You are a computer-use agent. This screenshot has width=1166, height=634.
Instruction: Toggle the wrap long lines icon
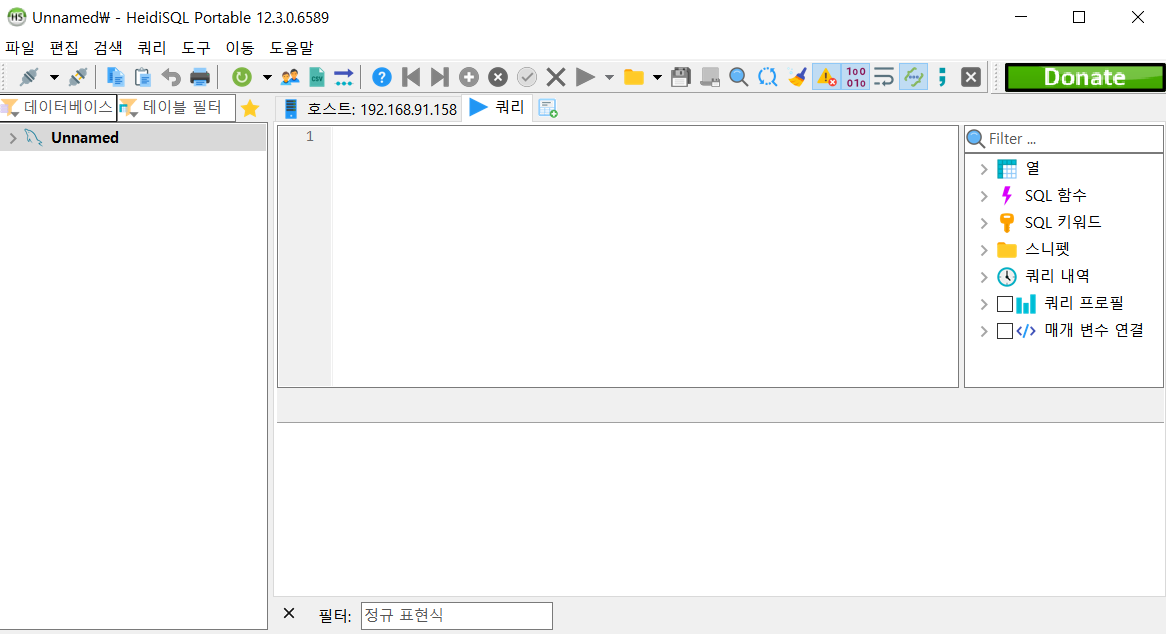(884, 77)
